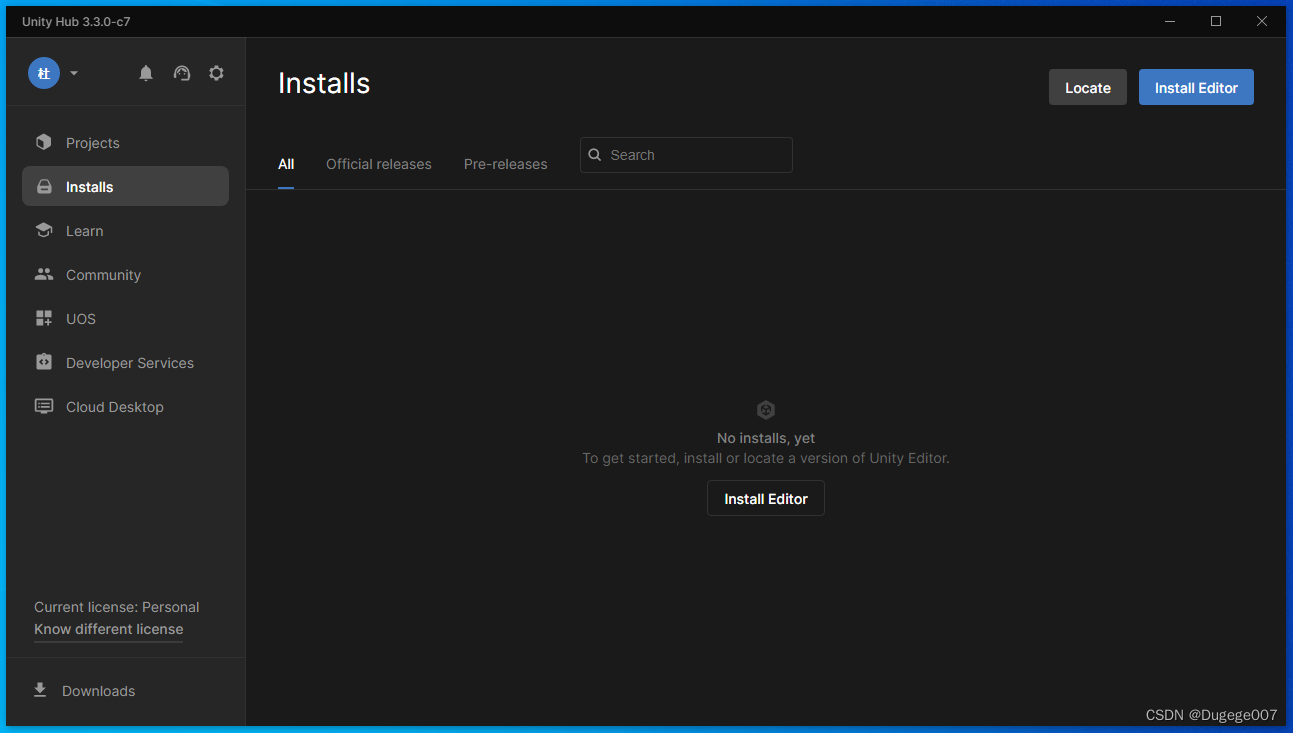Screen dimensions: 1293x733
Task: Click the Locate button
Action: (x=1088, y=87)
